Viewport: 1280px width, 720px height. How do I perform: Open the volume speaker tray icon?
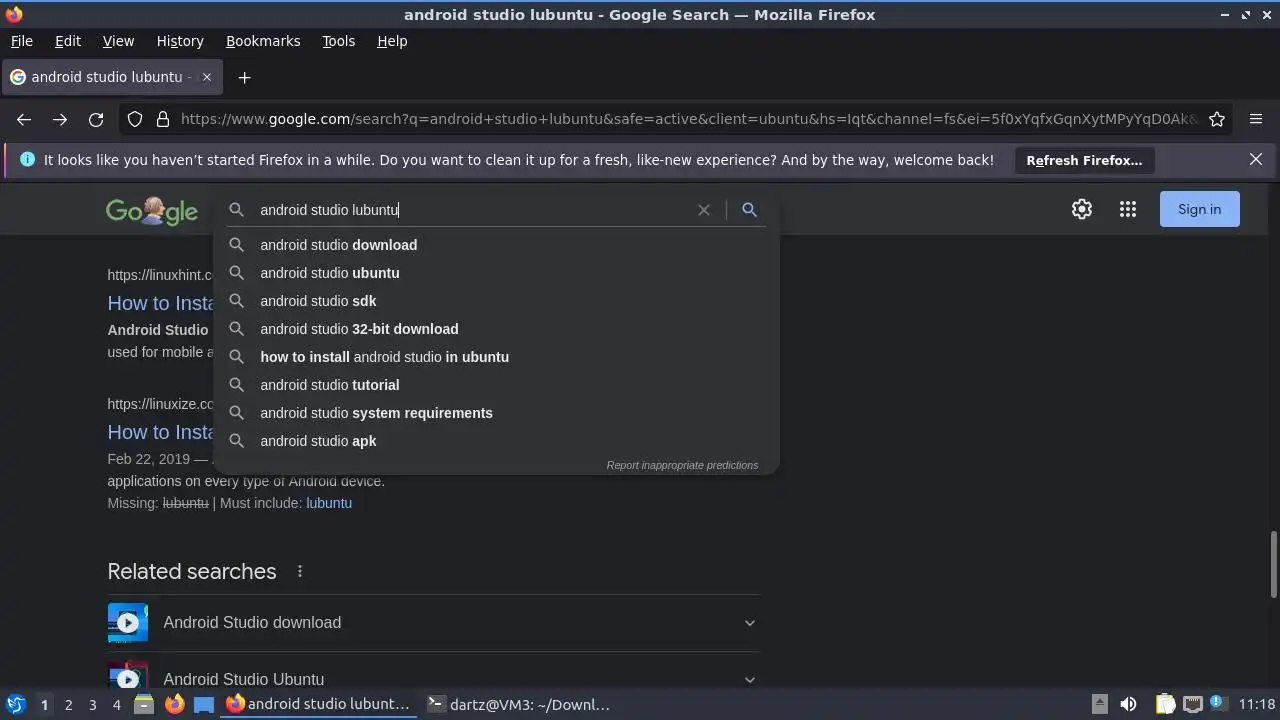[1128, 705]
